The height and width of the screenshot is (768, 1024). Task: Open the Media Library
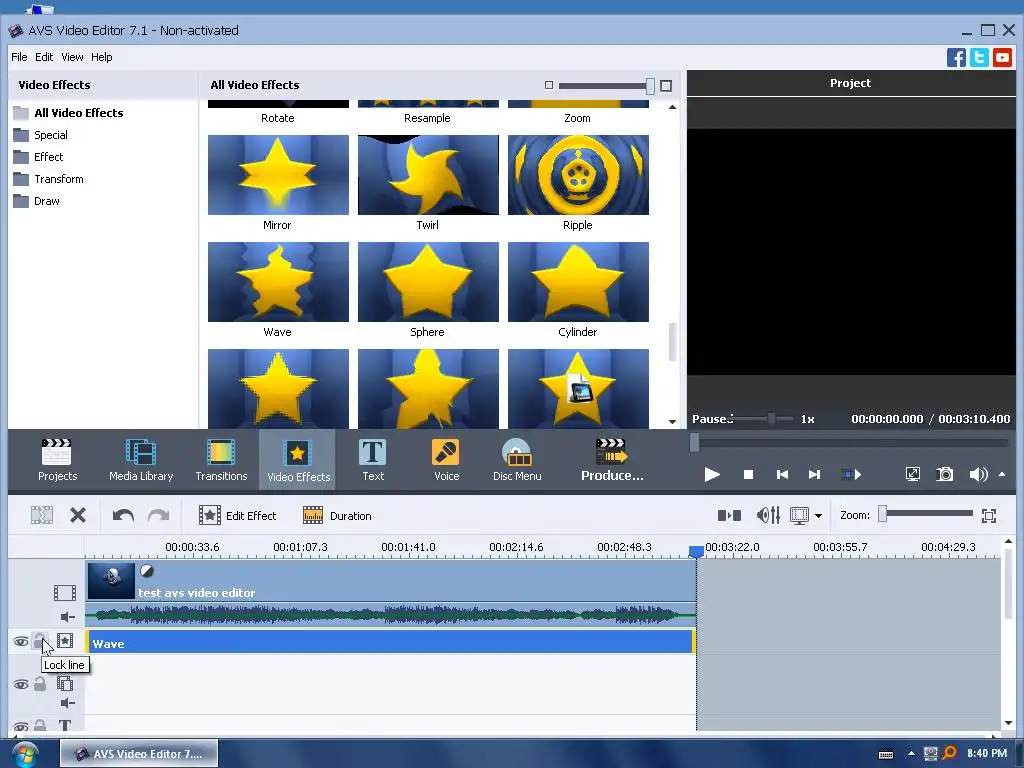click(x=141, y=460)
